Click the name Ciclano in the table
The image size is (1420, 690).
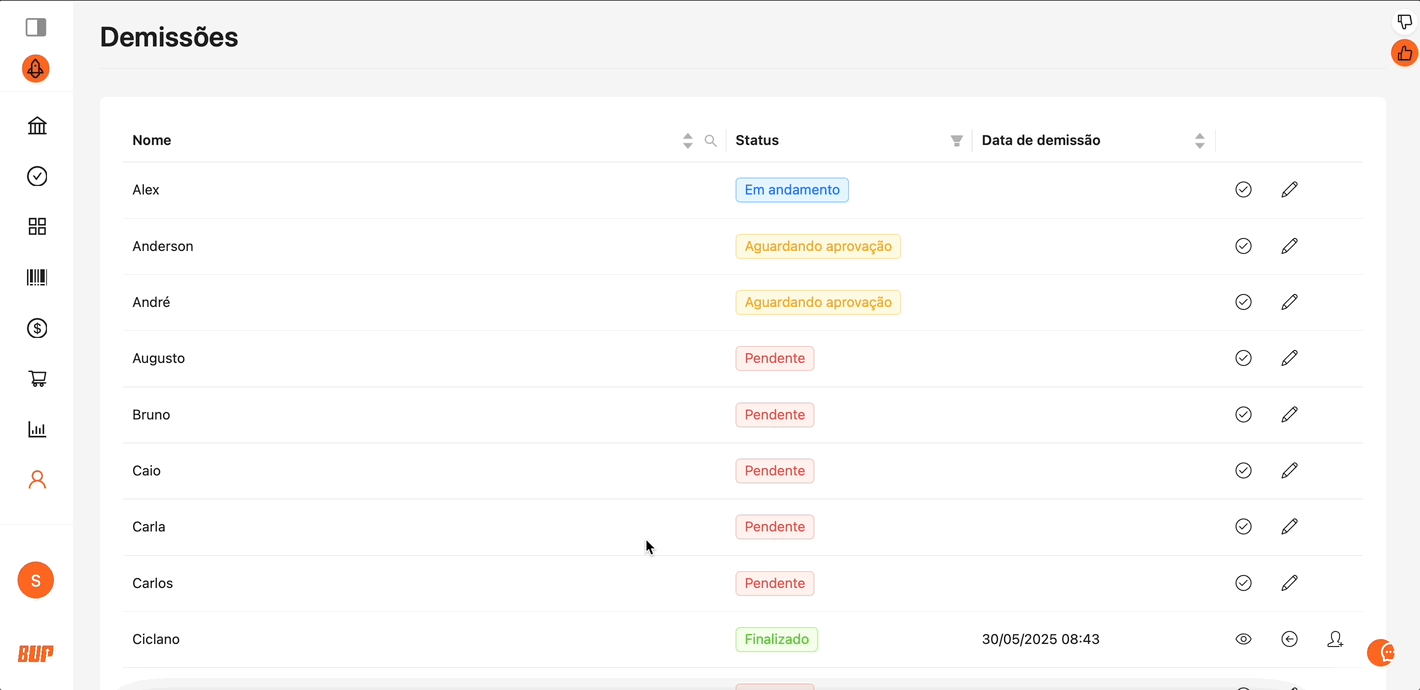click(156, 639)
